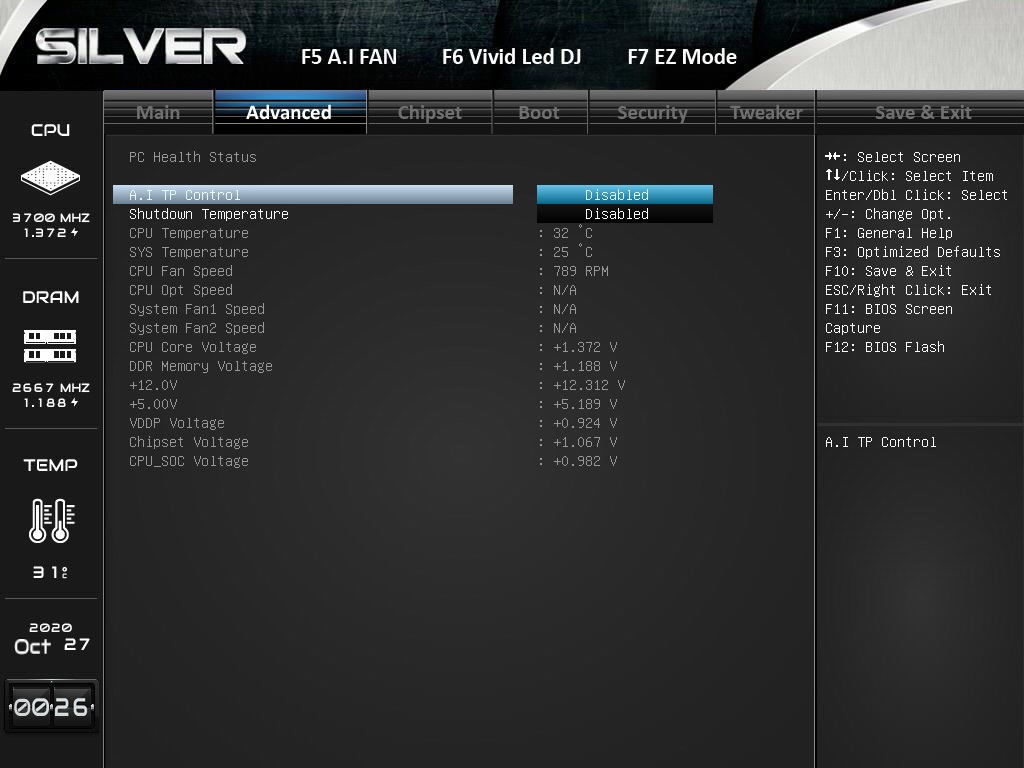Click the flip clock display
Screen dimensions: 1024x768
point(51,707)
